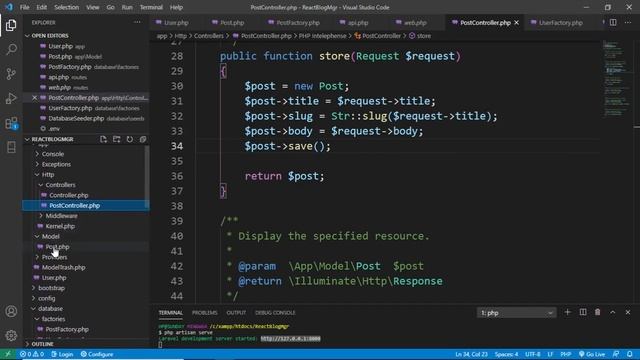Viewport: 640px width, 360px height.
Task: Open the File menu
Action: [x=24, y=7]
